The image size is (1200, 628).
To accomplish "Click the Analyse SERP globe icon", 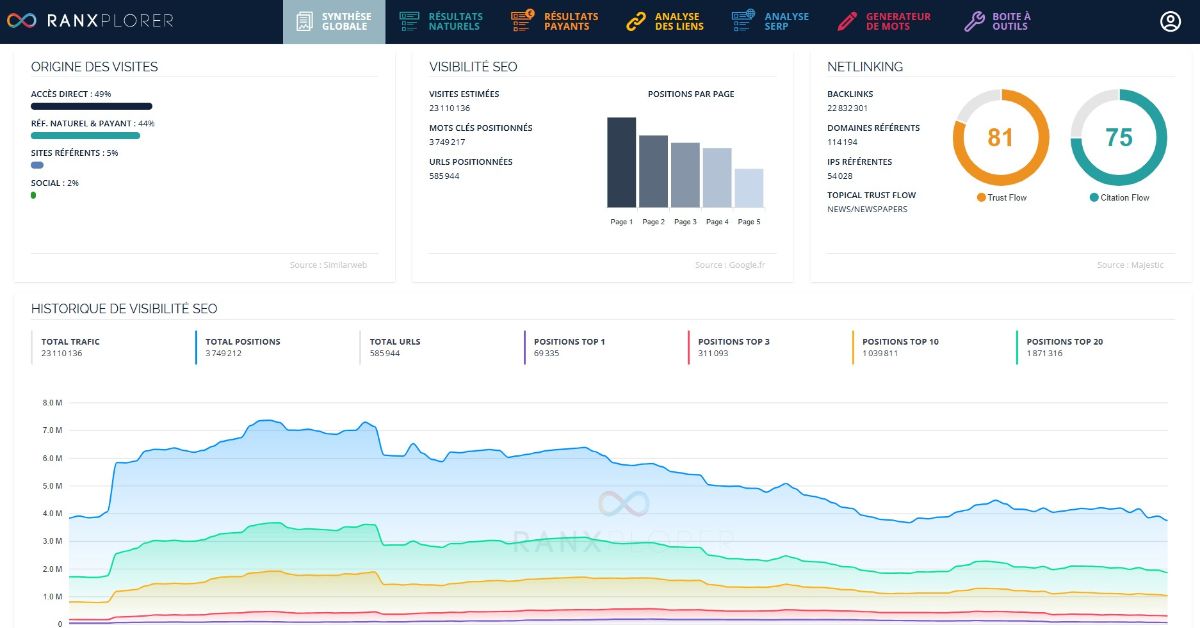I will tap(743, 21).
